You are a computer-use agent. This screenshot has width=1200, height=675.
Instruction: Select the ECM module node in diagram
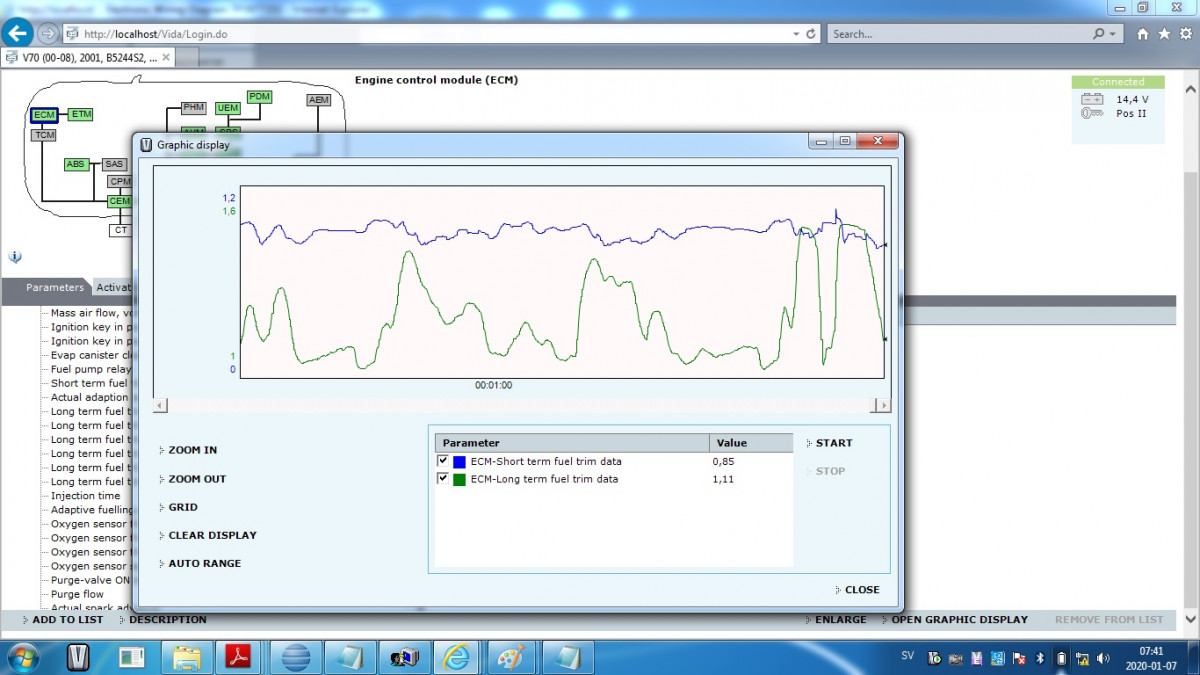pyautogui.click(x=44, y=115)
